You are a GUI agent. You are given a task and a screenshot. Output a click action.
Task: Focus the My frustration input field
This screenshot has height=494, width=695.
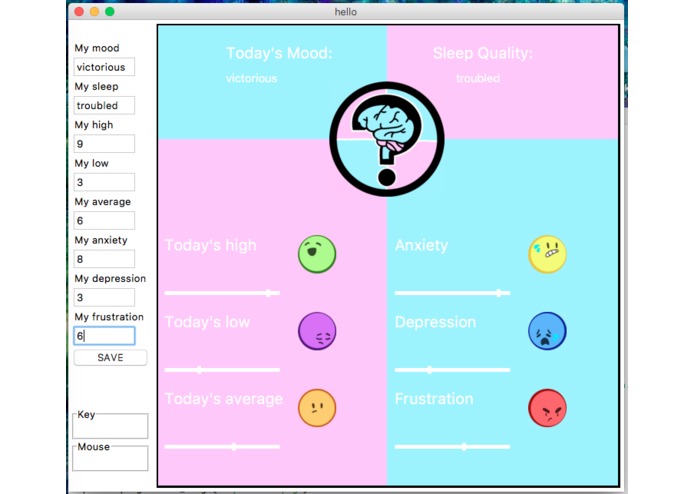point(104,336)
